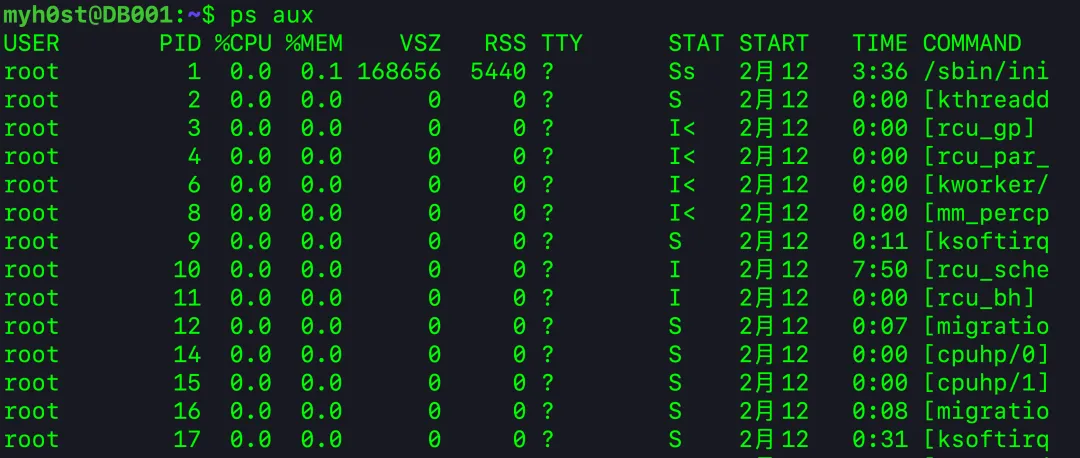This screenshot has width=1080, height=458.
Task: Select the [rcu_sche command text
Action: 986,270
